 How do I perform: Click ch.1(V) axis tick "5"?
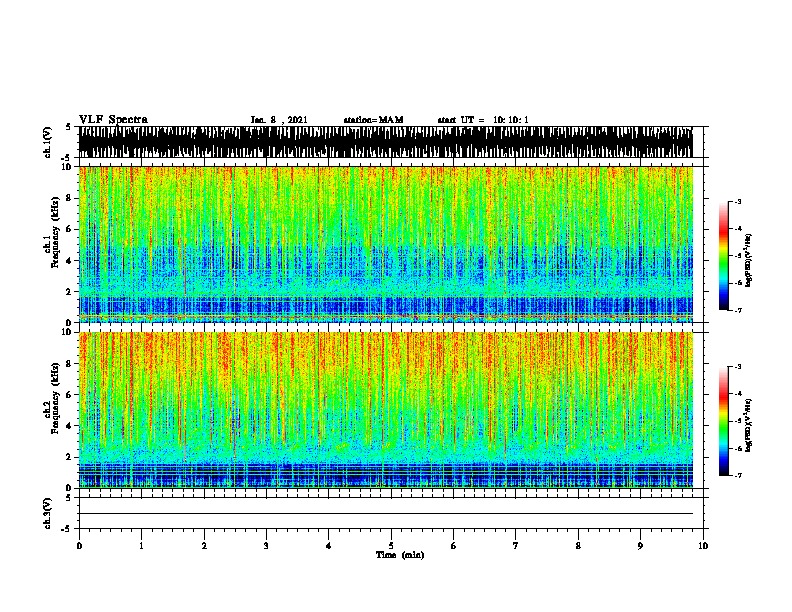(68, 127)
